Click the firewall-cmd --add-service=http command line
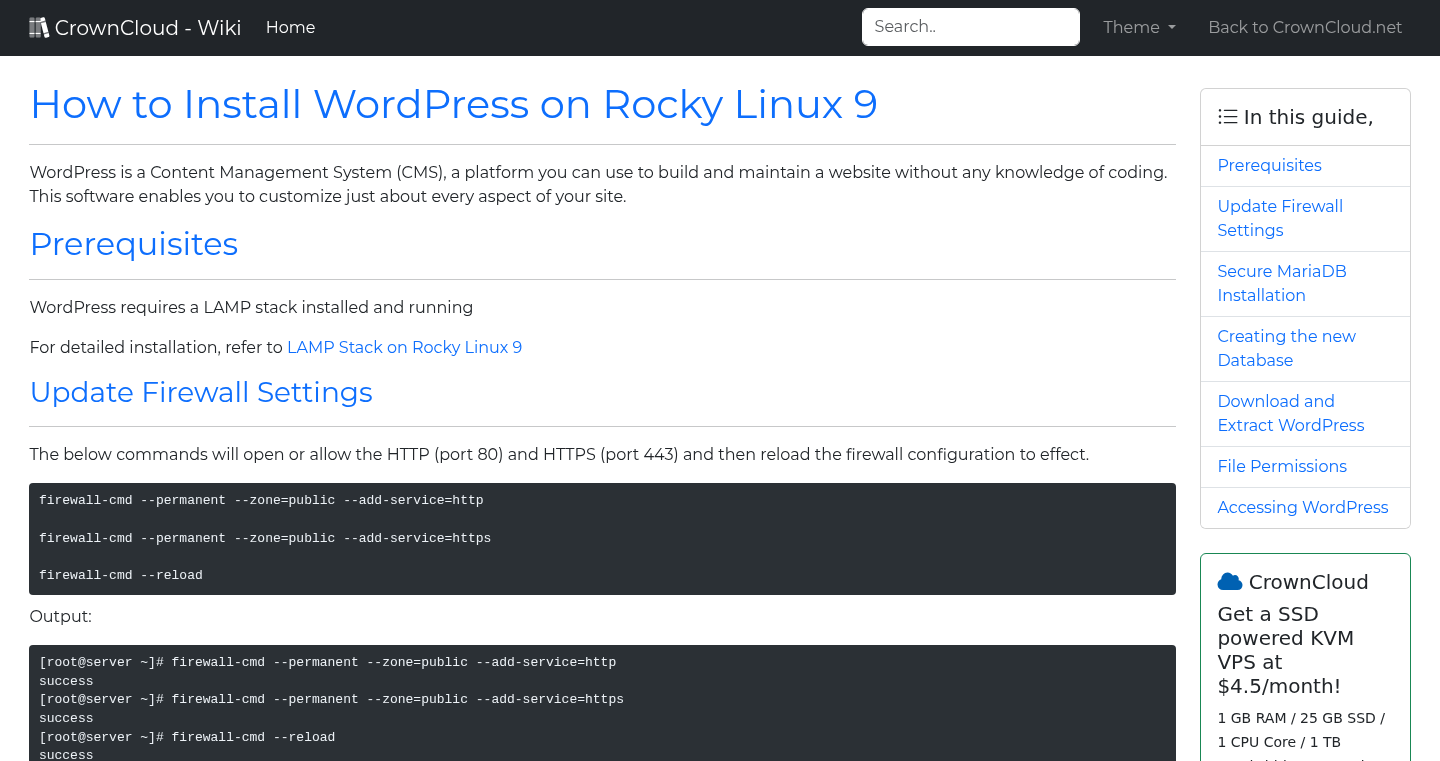The height and width of the screenshot is (761, 1440). 261,500
